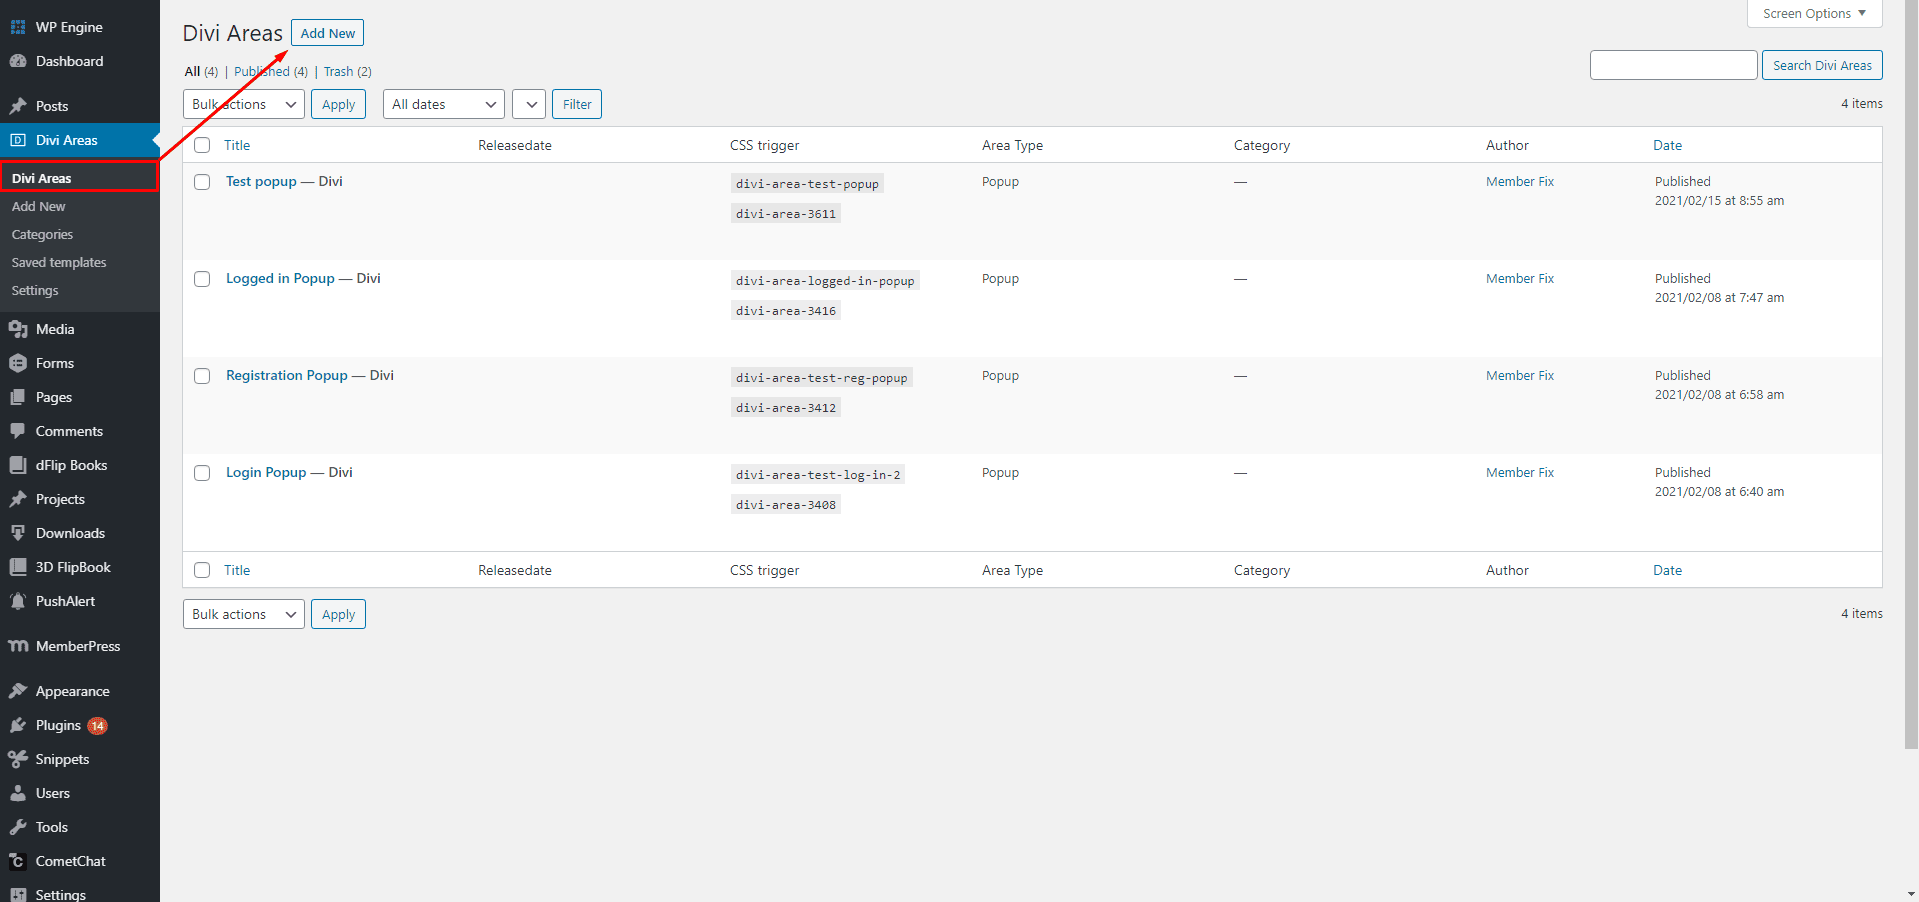Open Divi Areas Settings submenu item
This screenshot has width=1919, height=902.
click(x=35, y=290)
